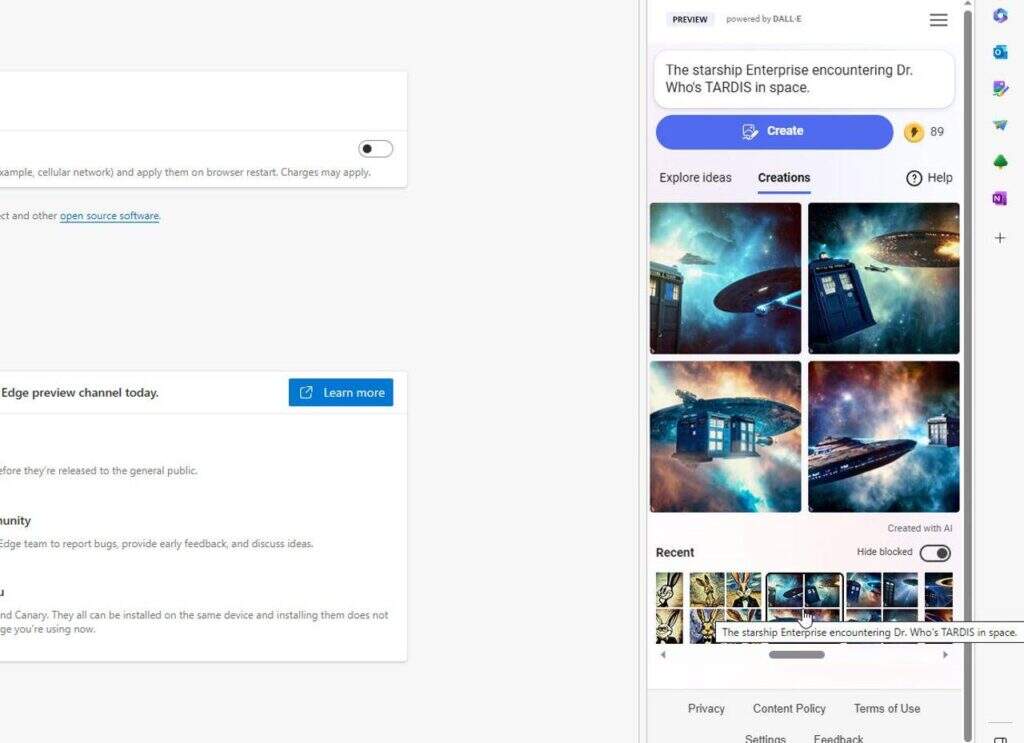Select the Creations tab
Image resolution: width=1024 pixels, height=743 pixels.
pyautogui.click(x=784, y=178)
